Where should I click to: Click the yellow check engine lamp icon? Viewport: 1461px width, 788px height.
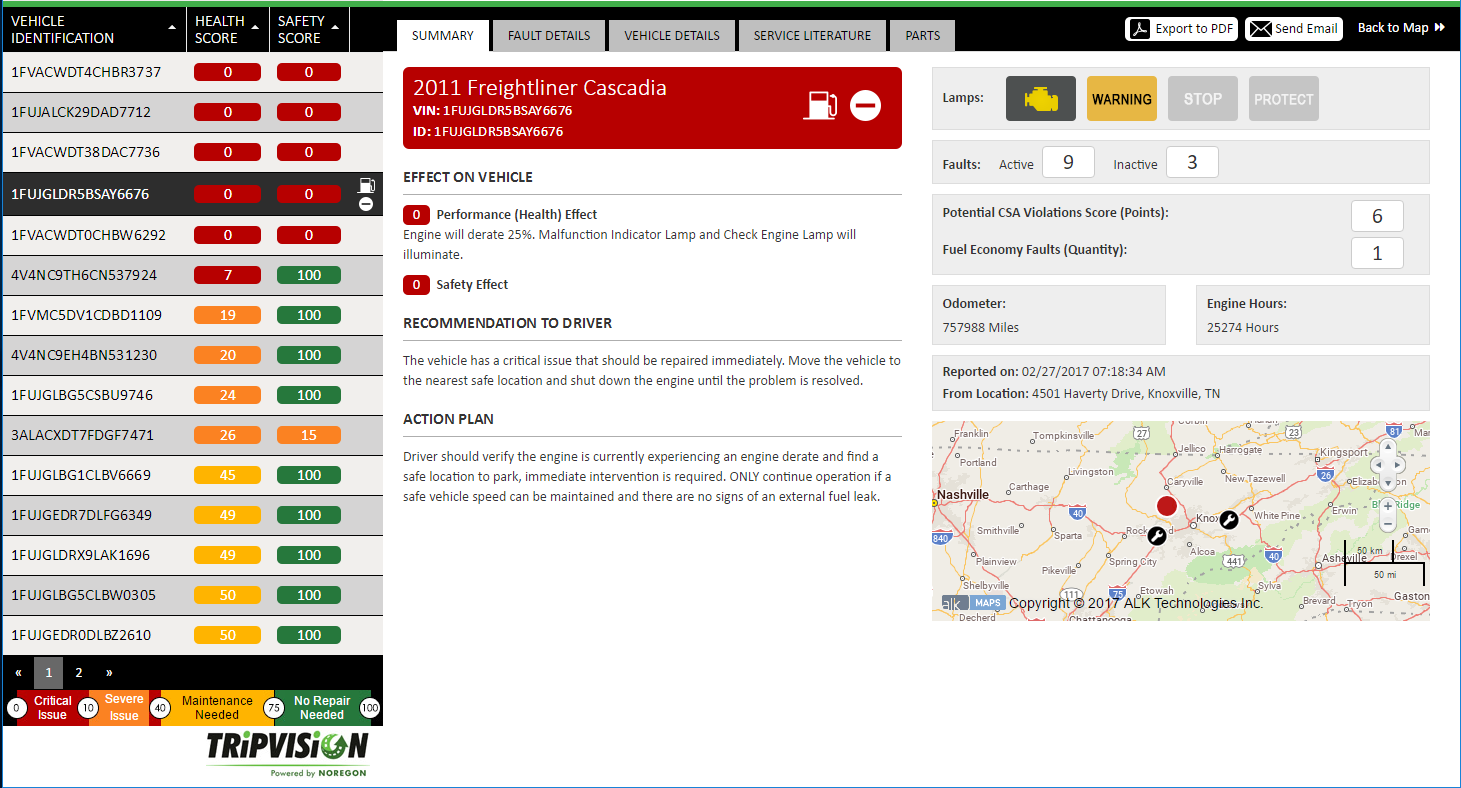pyautogui.click(x=1040, y=99)
